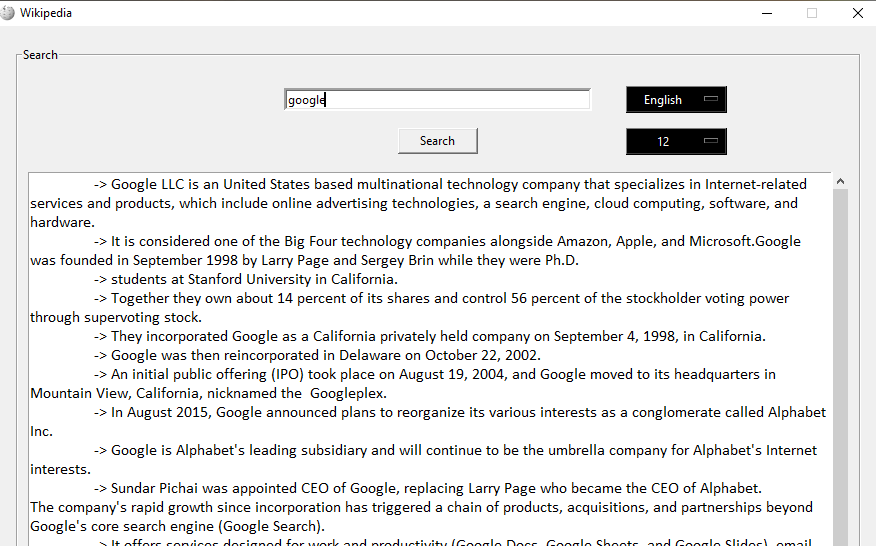Click text 'was founded in September 1998 by Larry Page'
876x546 pixels.
point(193,260)
